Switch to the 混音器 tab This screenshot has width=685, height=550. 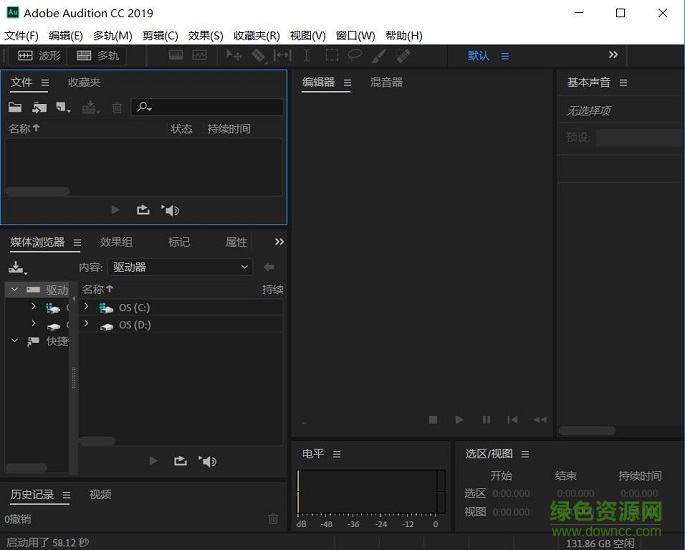point(386,83)
